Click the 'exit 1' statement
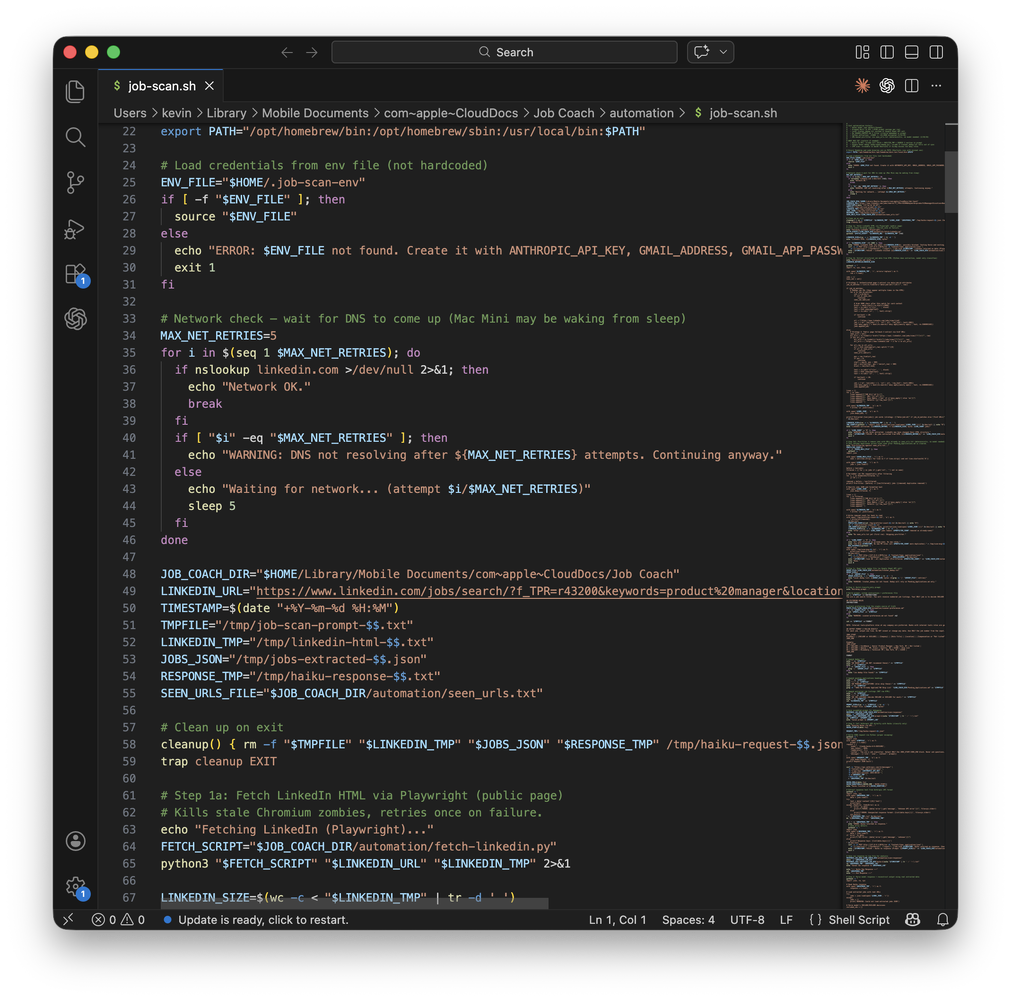 point(195,268)
